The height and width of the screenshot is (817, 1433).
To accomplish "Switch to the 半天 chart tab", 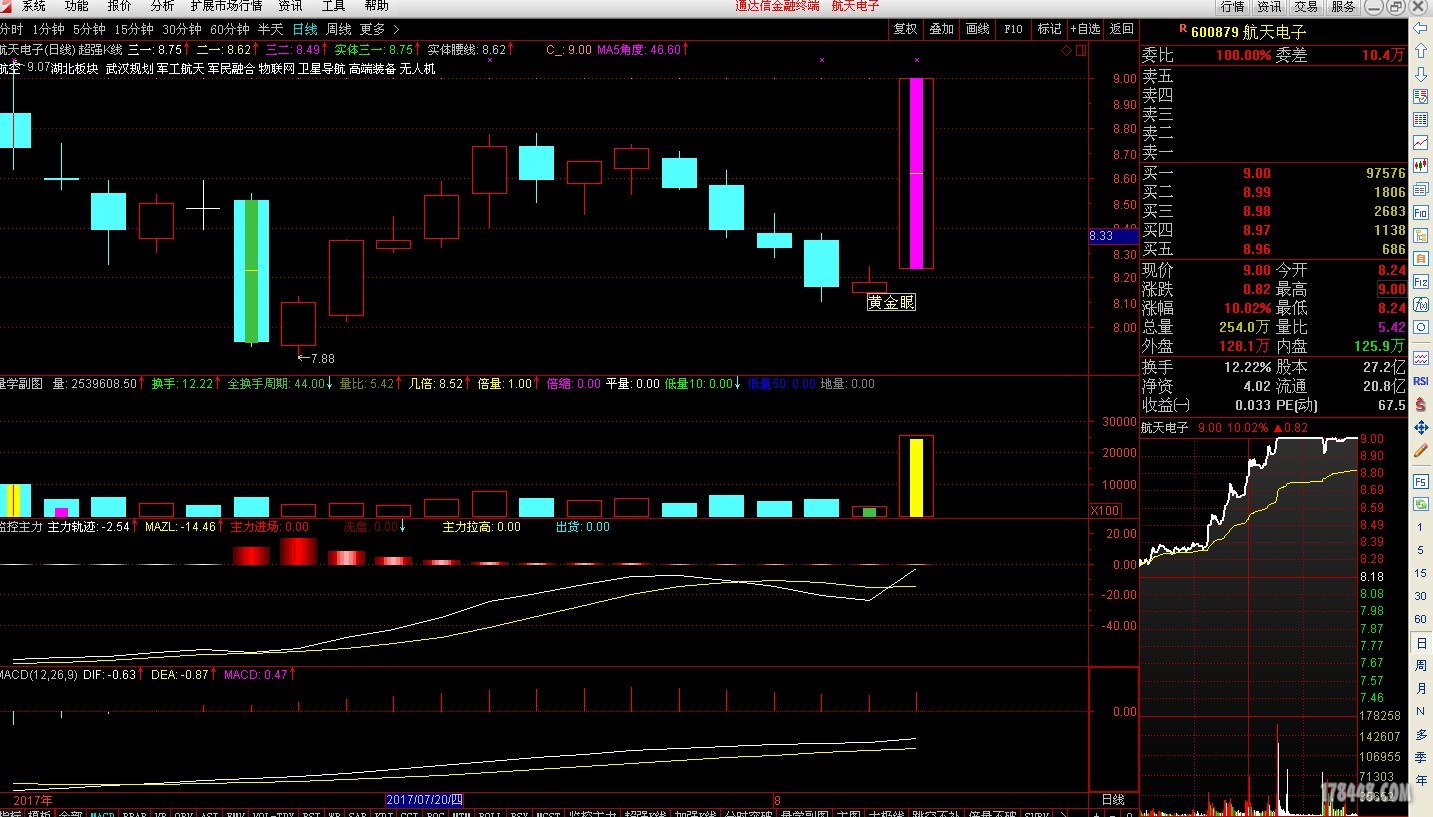I will coord(270,29).
